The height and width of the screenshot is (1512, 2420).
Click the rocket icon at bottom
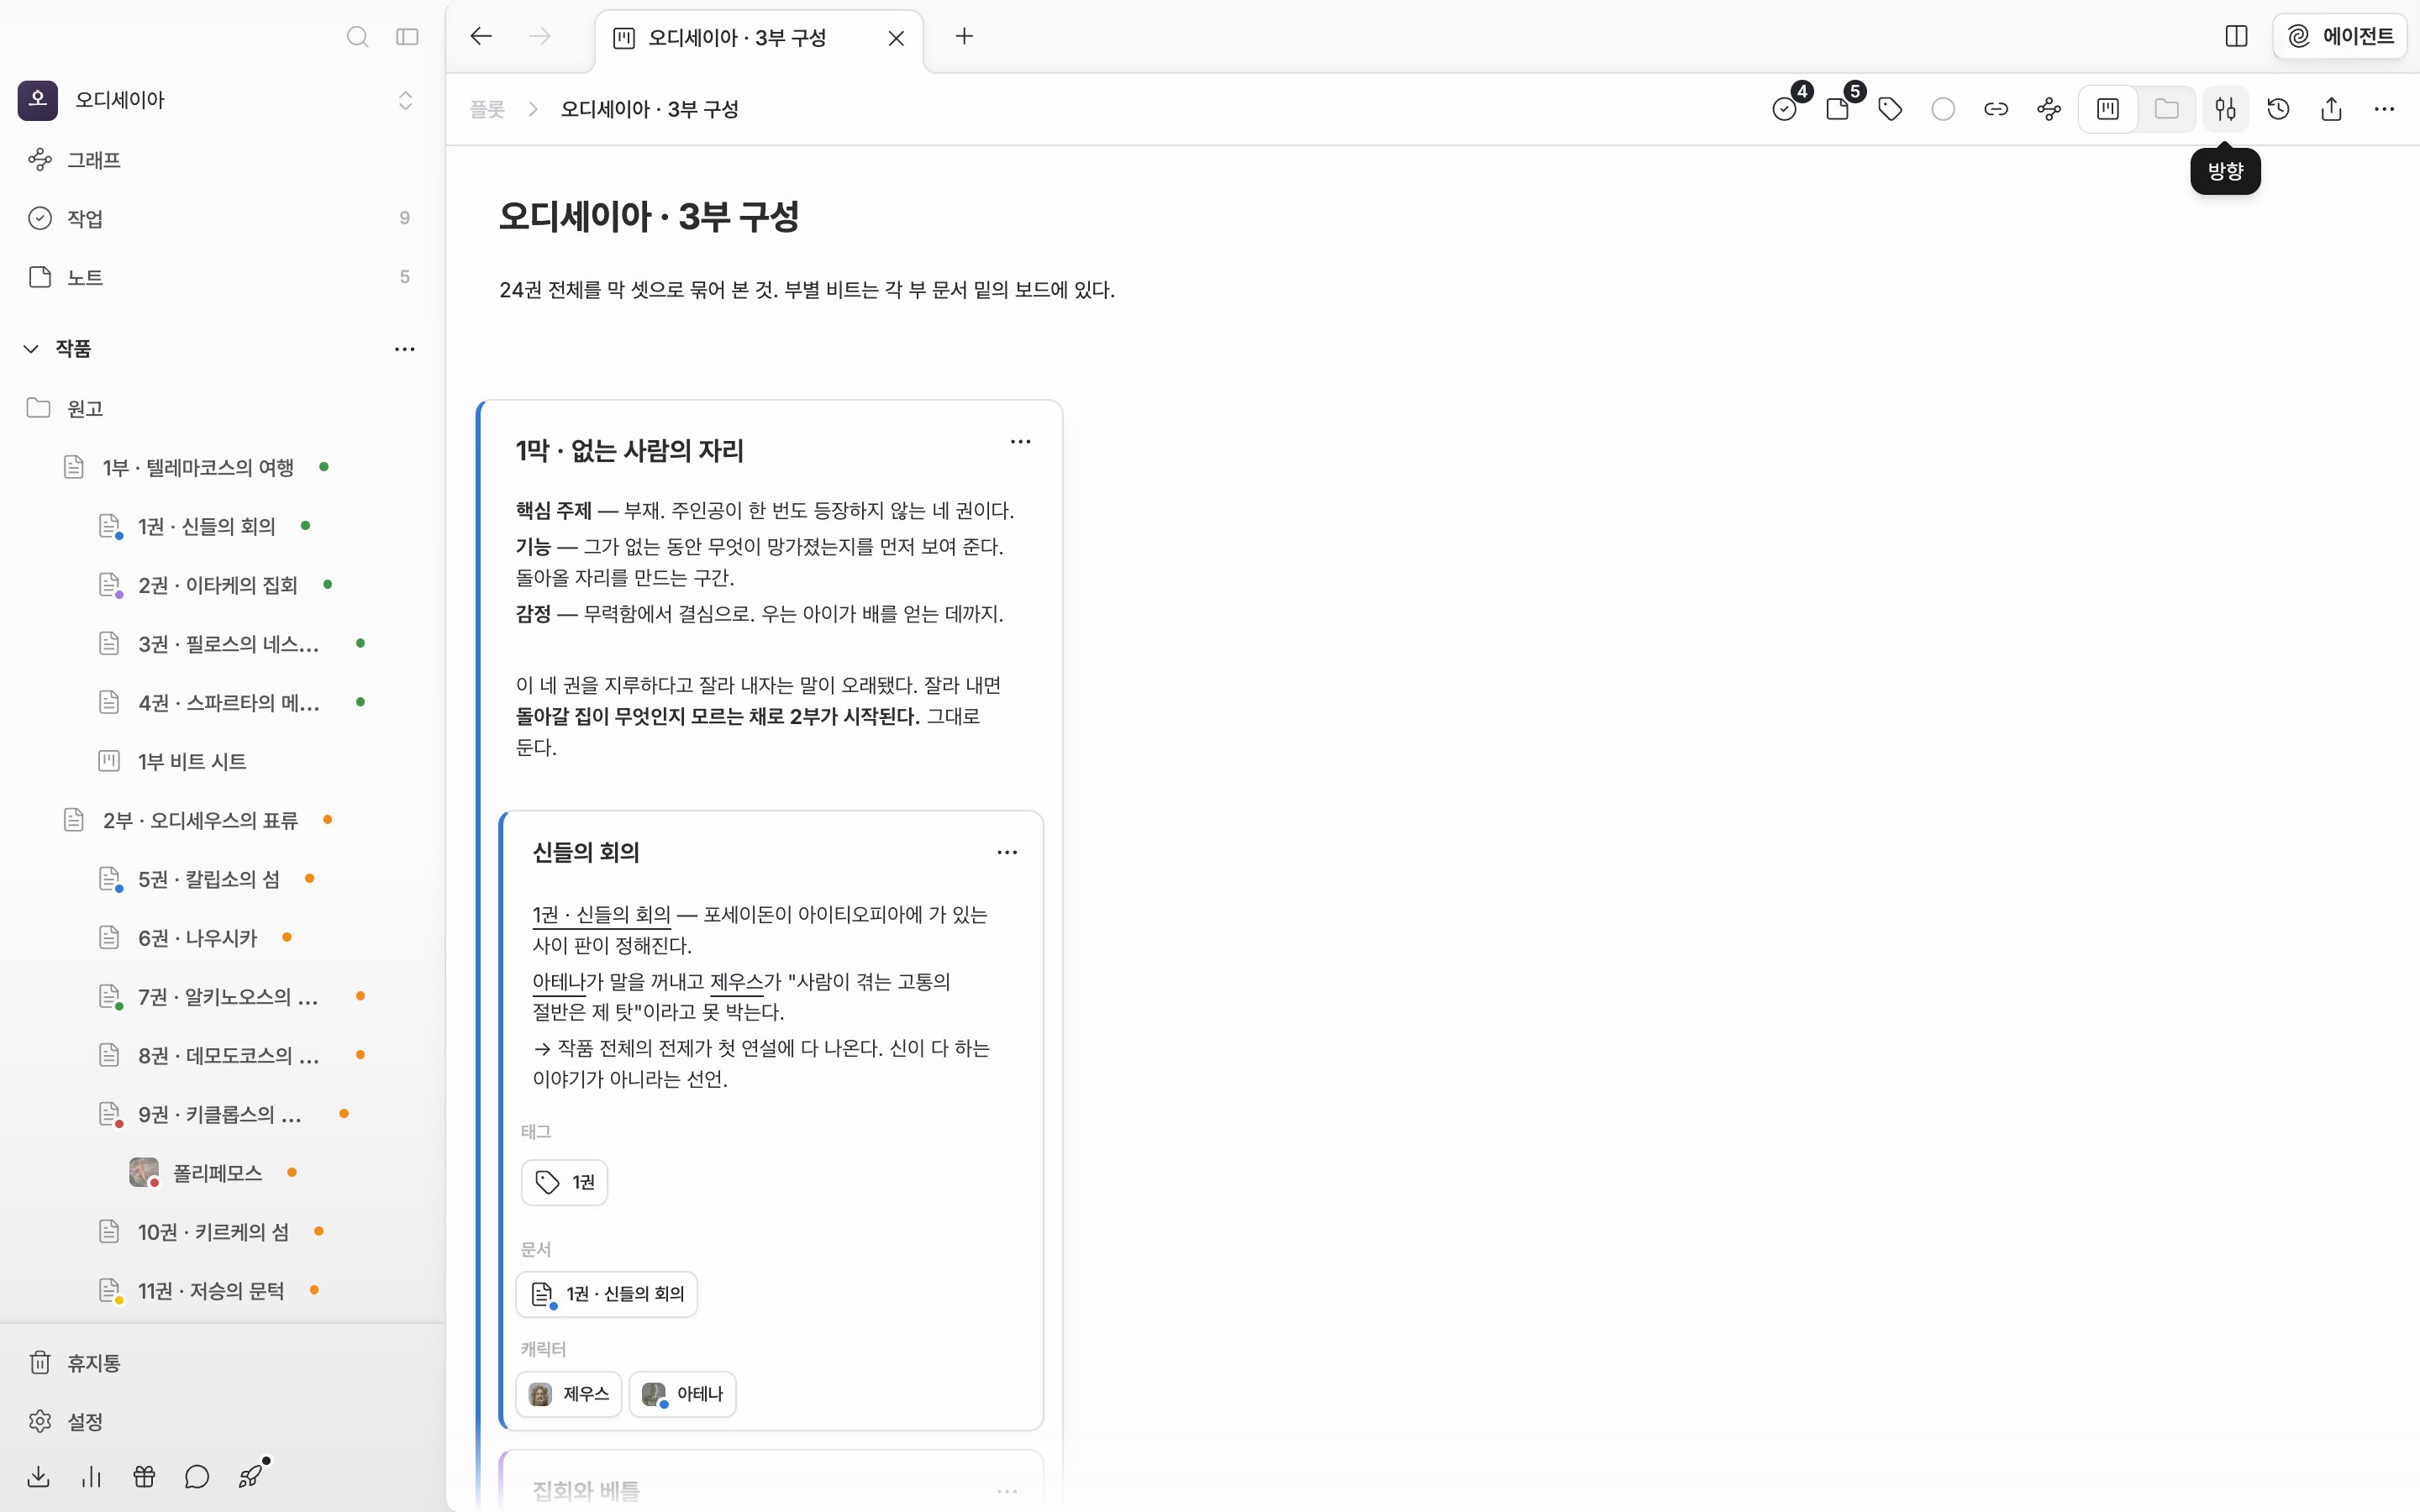pyautogui.click(x=250, y=1477)
